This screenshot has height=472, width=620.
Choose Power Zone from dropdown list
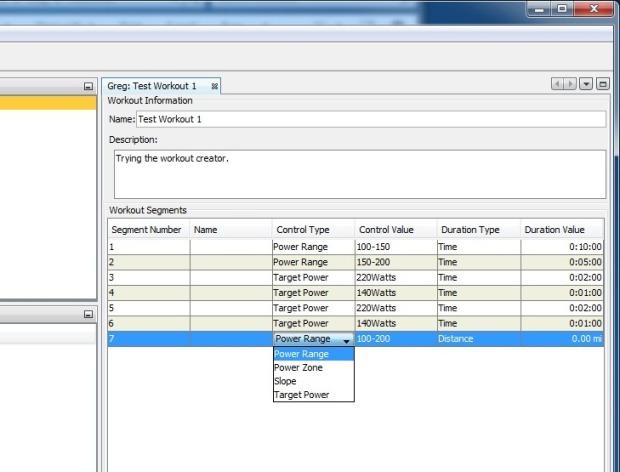point(298,368)
